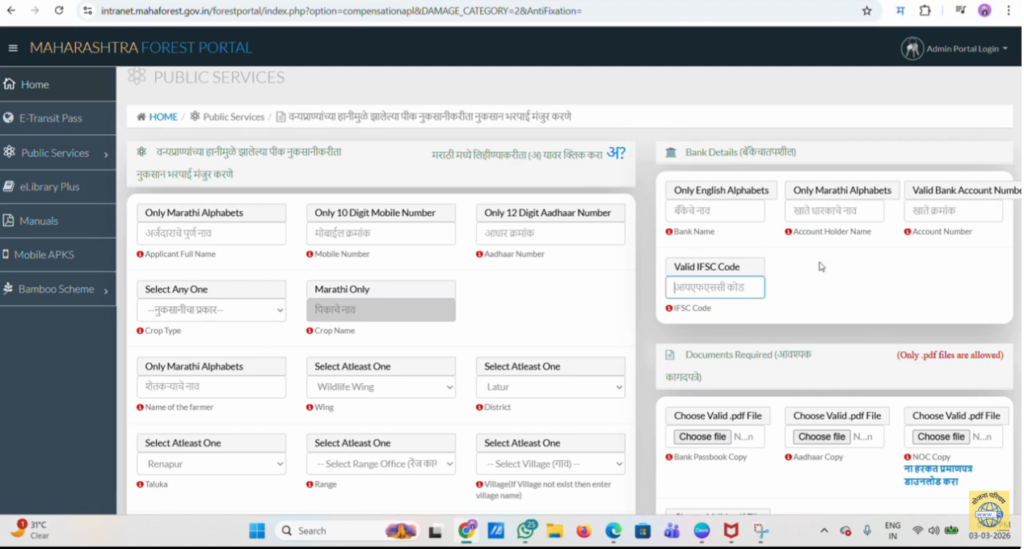Screen dimensions: 1024x549
Task: Expand the Taluka dropdown showing Renapur
Action: 211,464
